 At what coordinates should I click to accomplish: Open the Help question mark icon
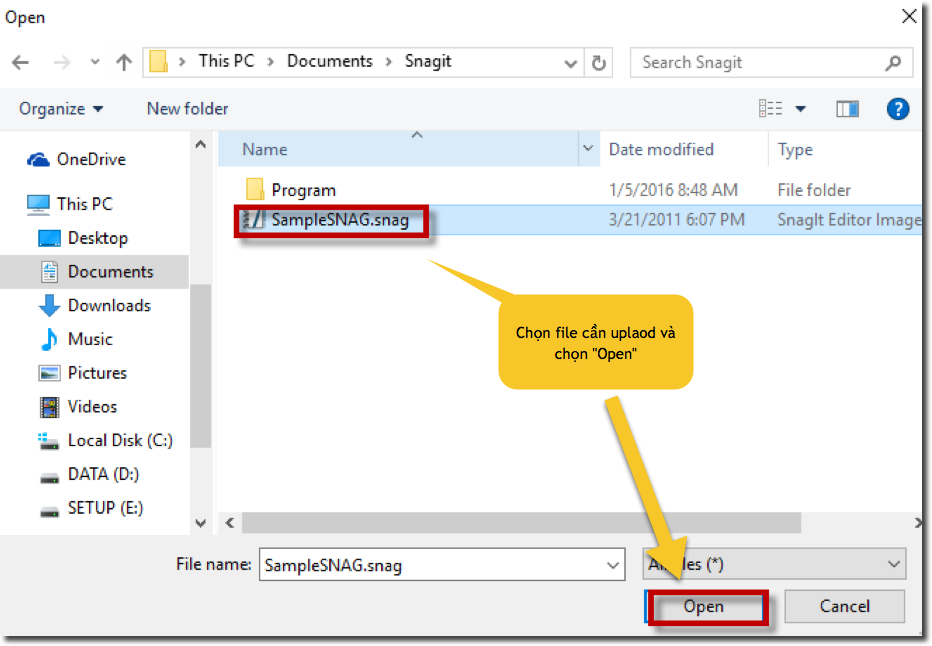point(898,109)
